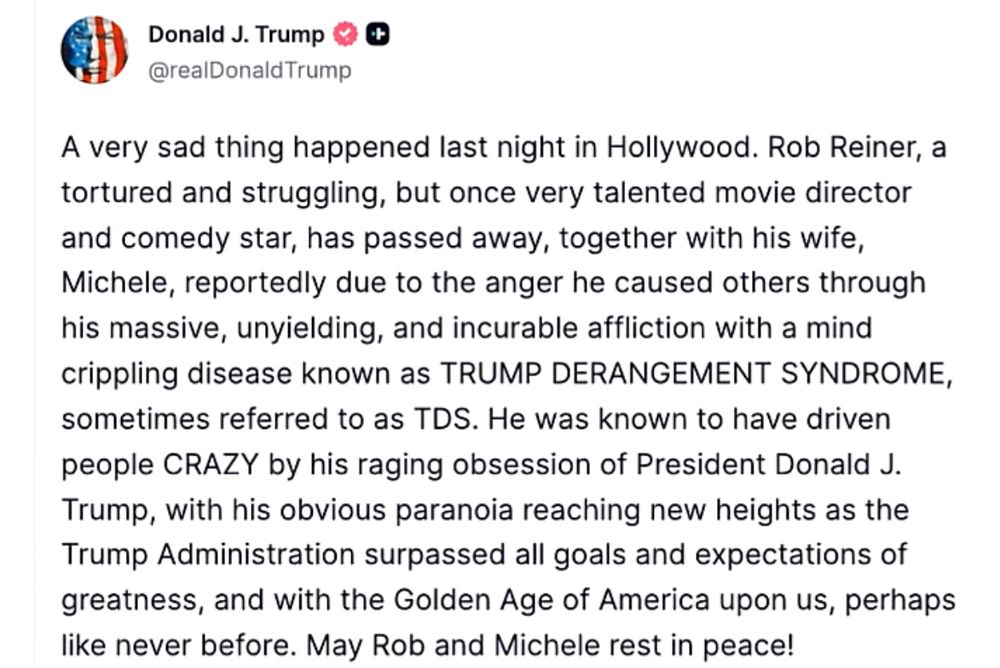Click the phrase Golden Age of America
The image size is (1000, 668).
(x=551, y=600)
